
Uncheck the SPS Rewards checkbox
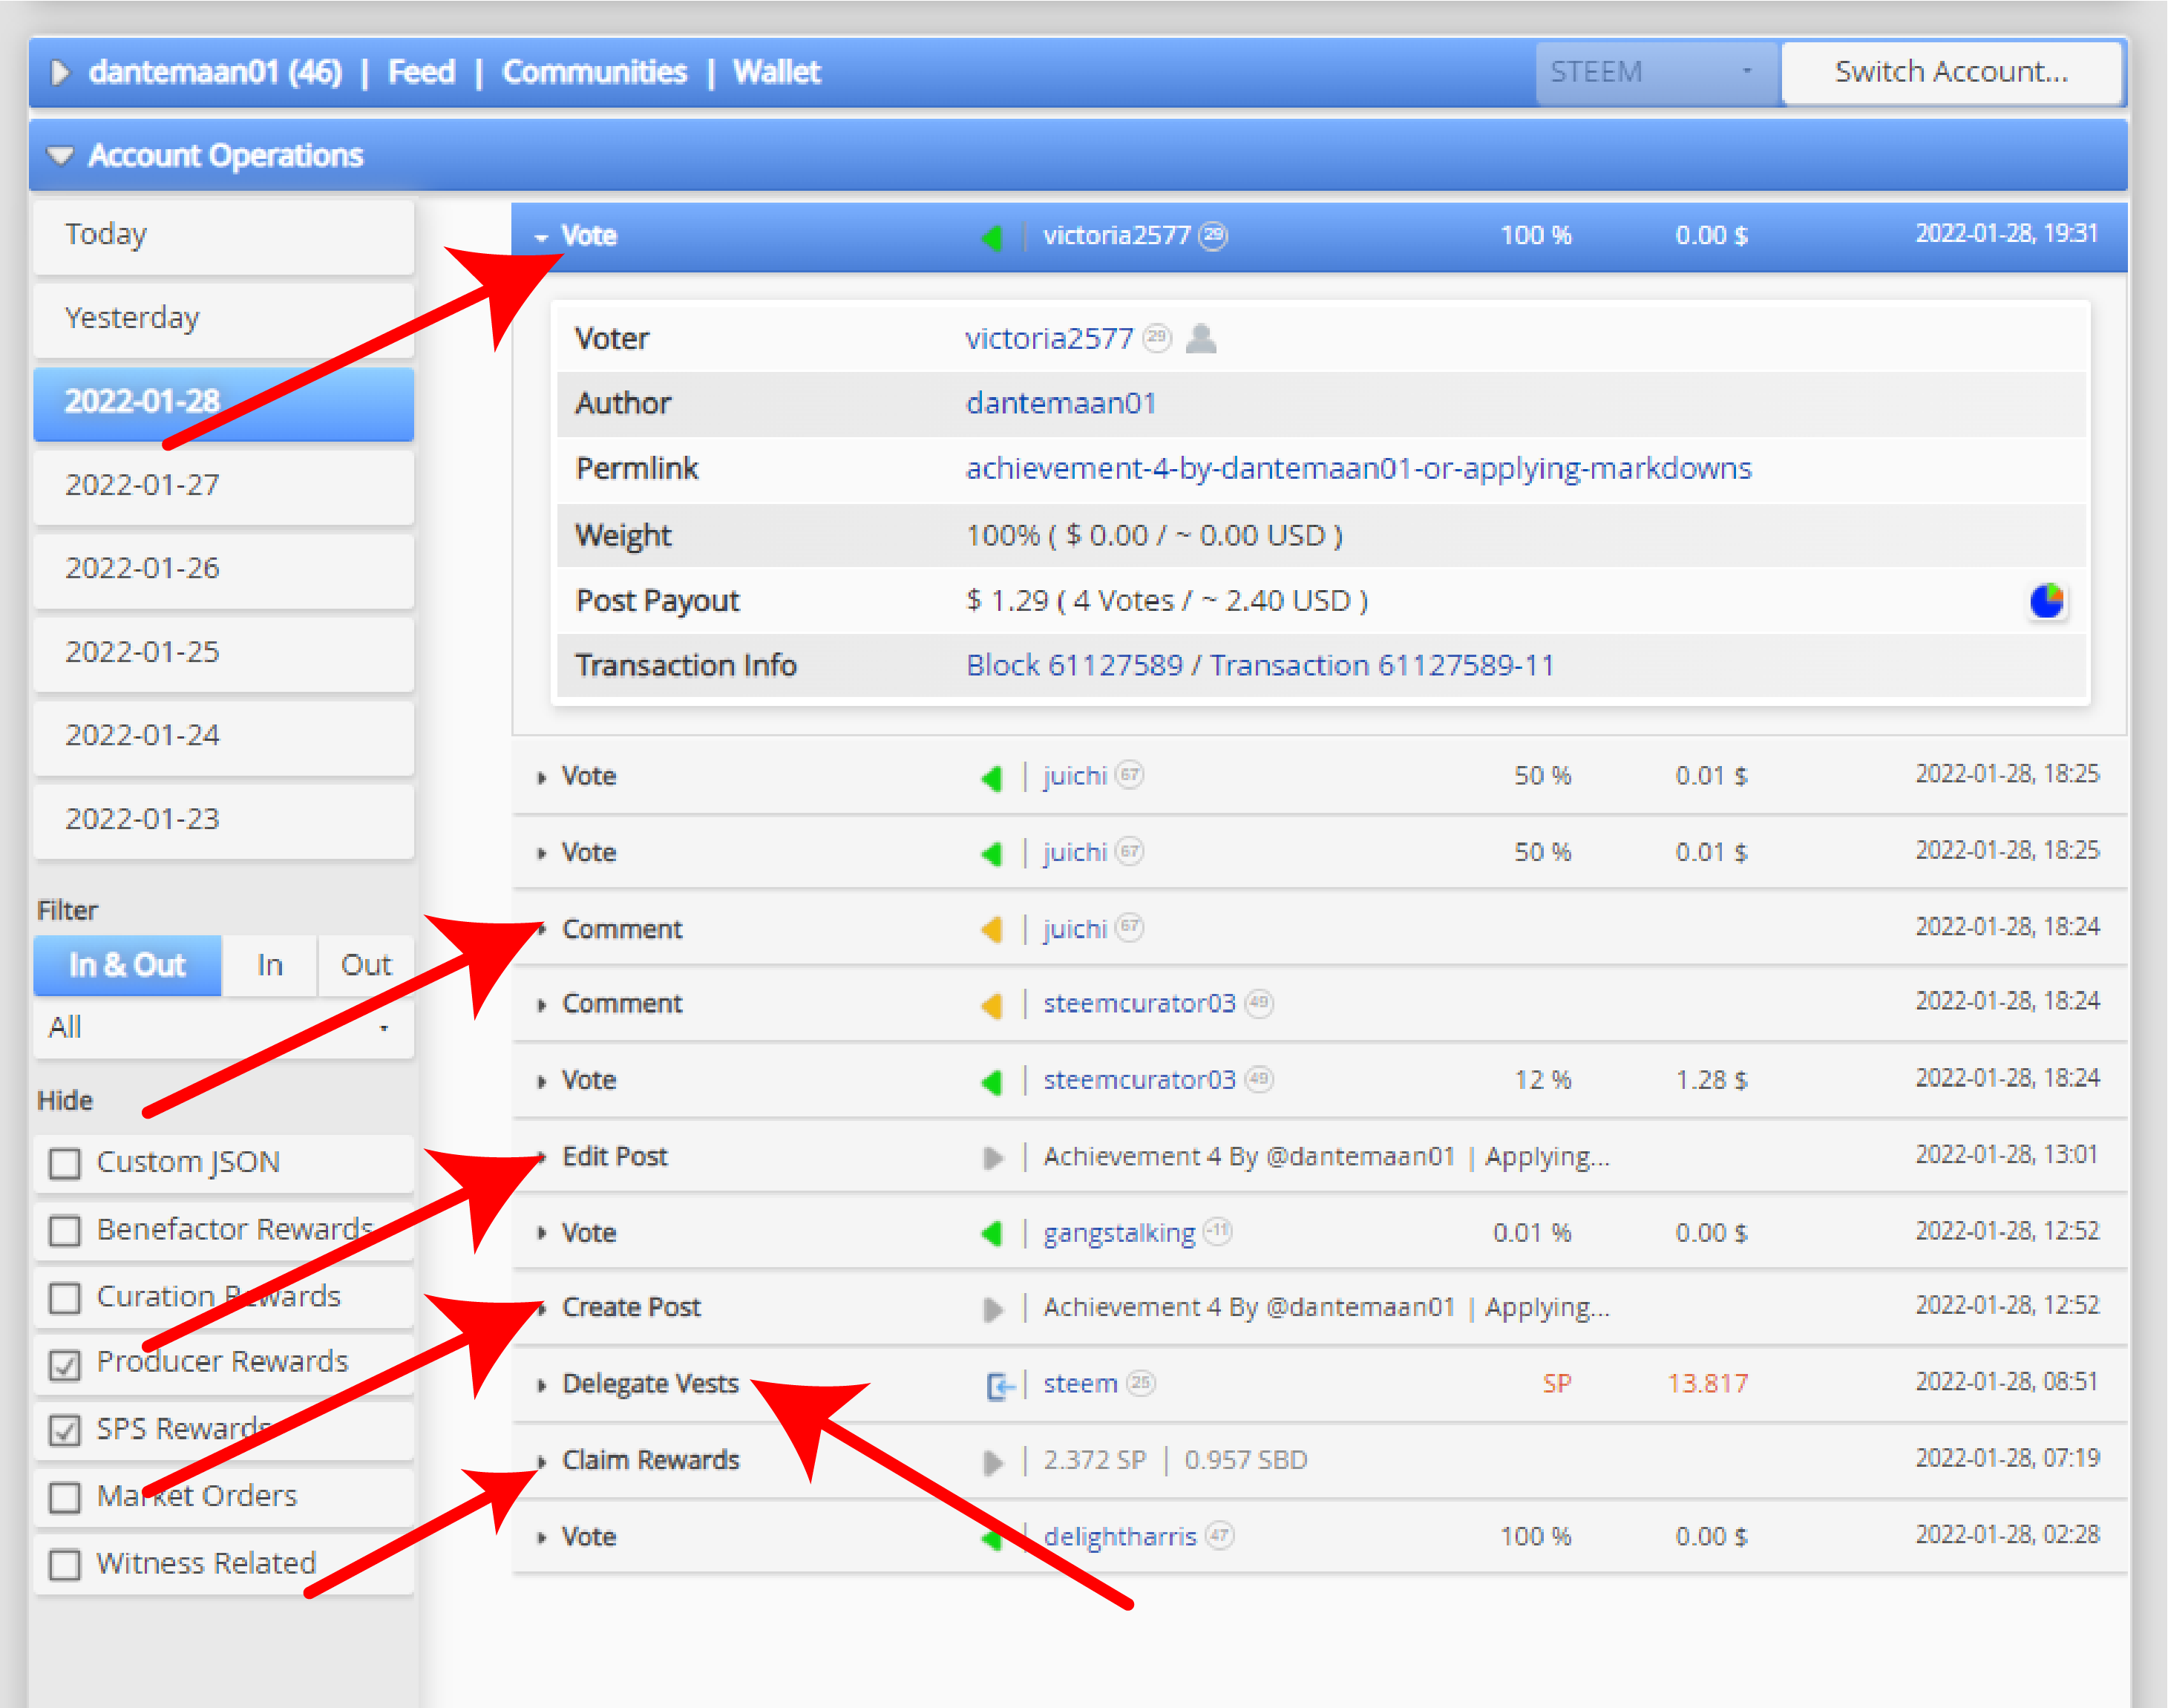[65, 1431]
